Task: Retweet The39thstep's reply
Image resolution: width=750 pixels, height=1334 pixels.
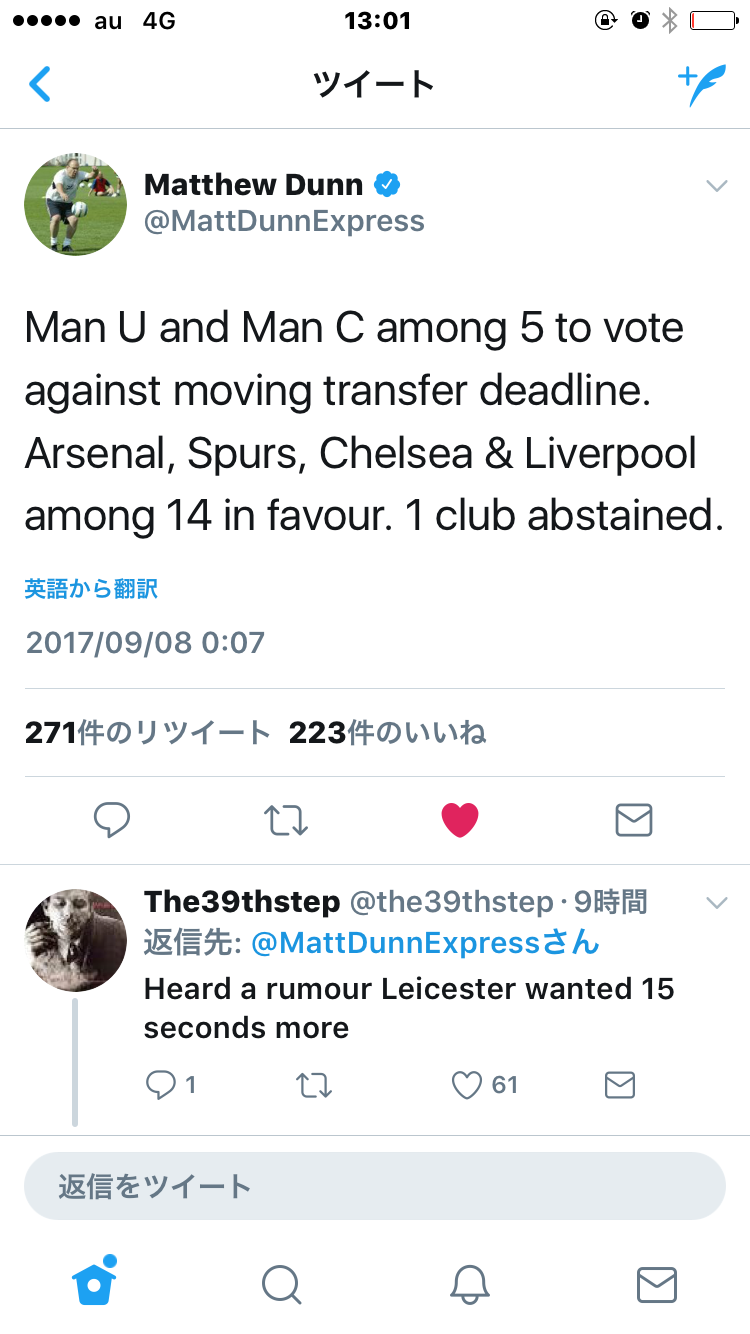Action: tap(315, 1085)
